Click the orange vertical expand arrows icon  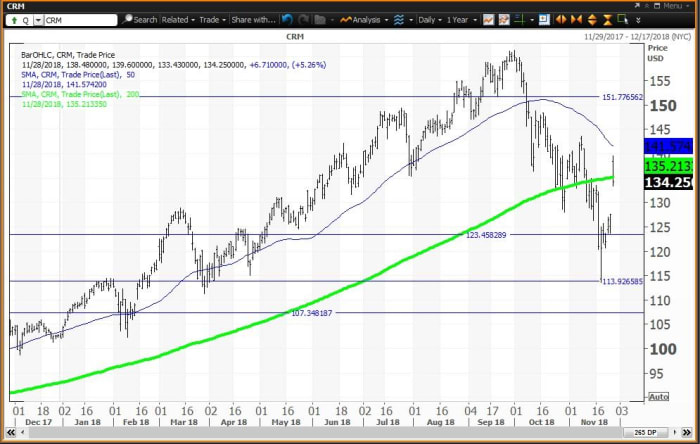(x=592, y=20)
